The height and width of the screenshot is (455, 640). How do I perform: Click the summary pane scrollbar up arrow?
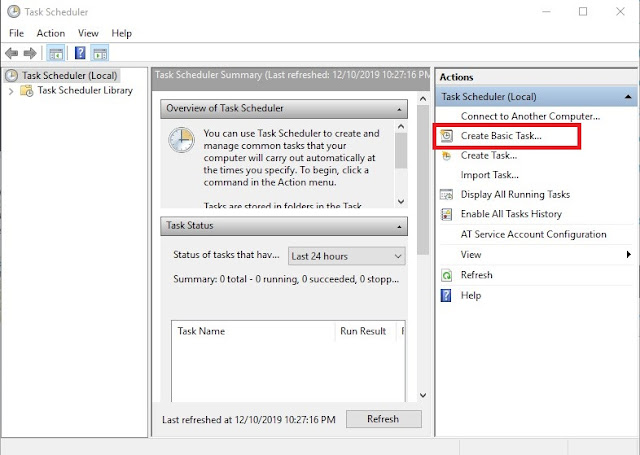423,99
